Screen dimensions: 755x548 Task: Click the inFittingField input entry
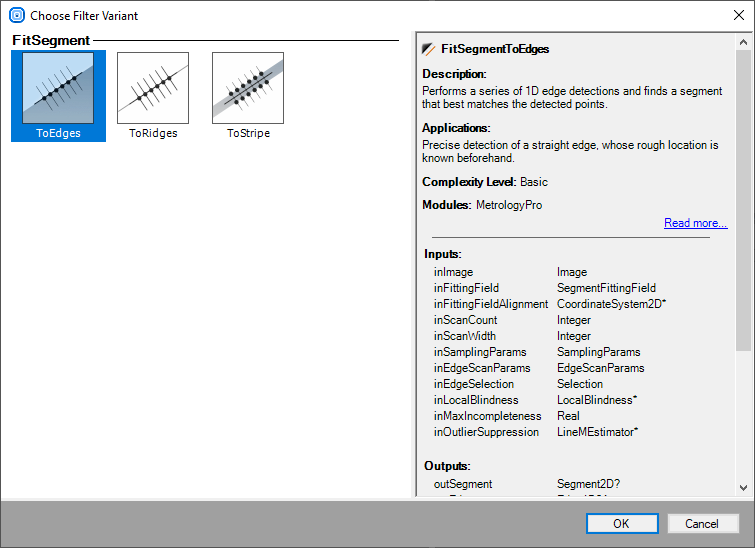[466, 288]
